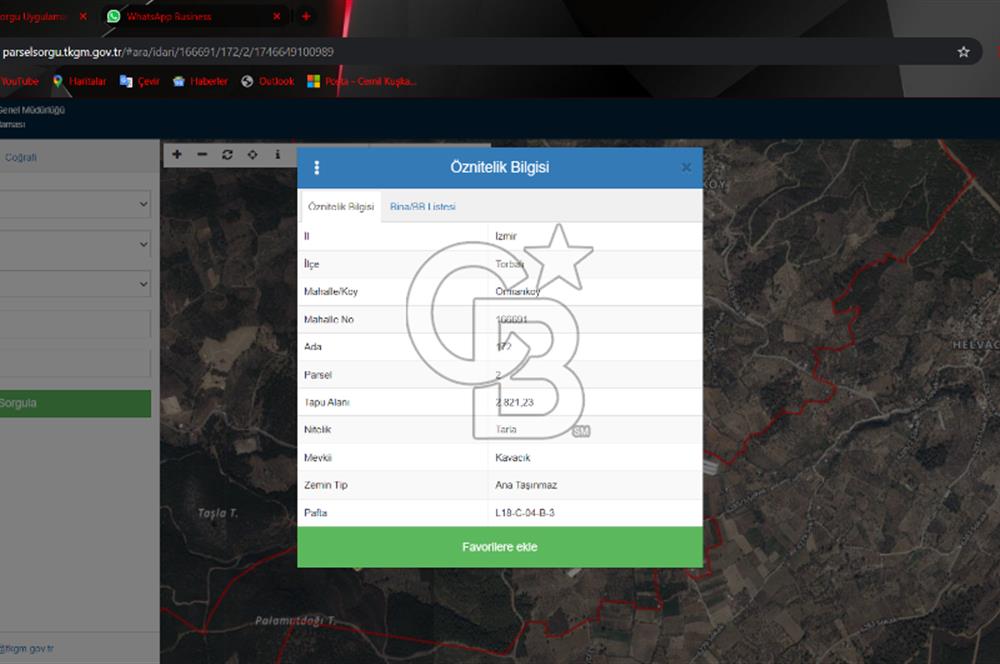The width and height of the screenshot is (1000, 664).
Task: Expand the first dropdown in left panel
Action: (75, 204)
